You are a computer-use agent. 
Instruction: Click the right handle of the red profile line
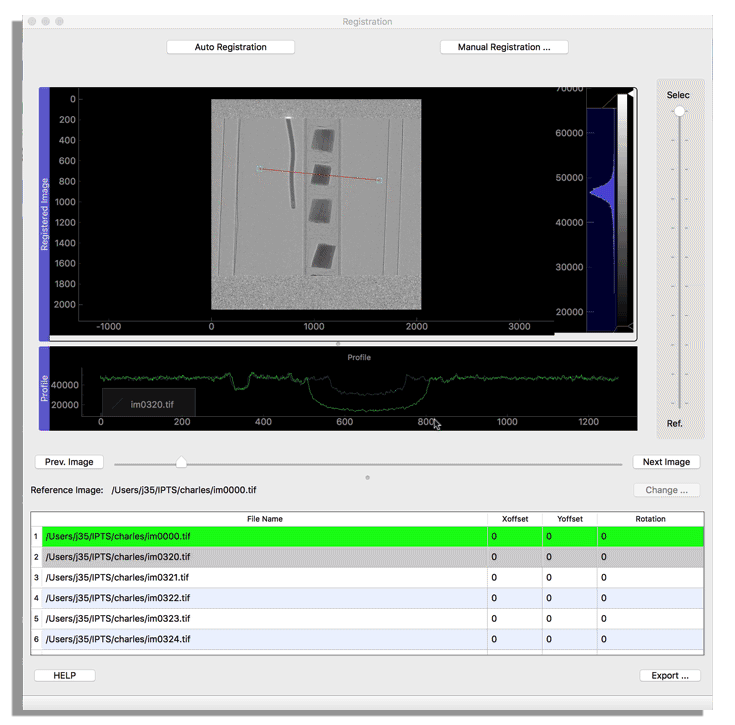point(379,180)
